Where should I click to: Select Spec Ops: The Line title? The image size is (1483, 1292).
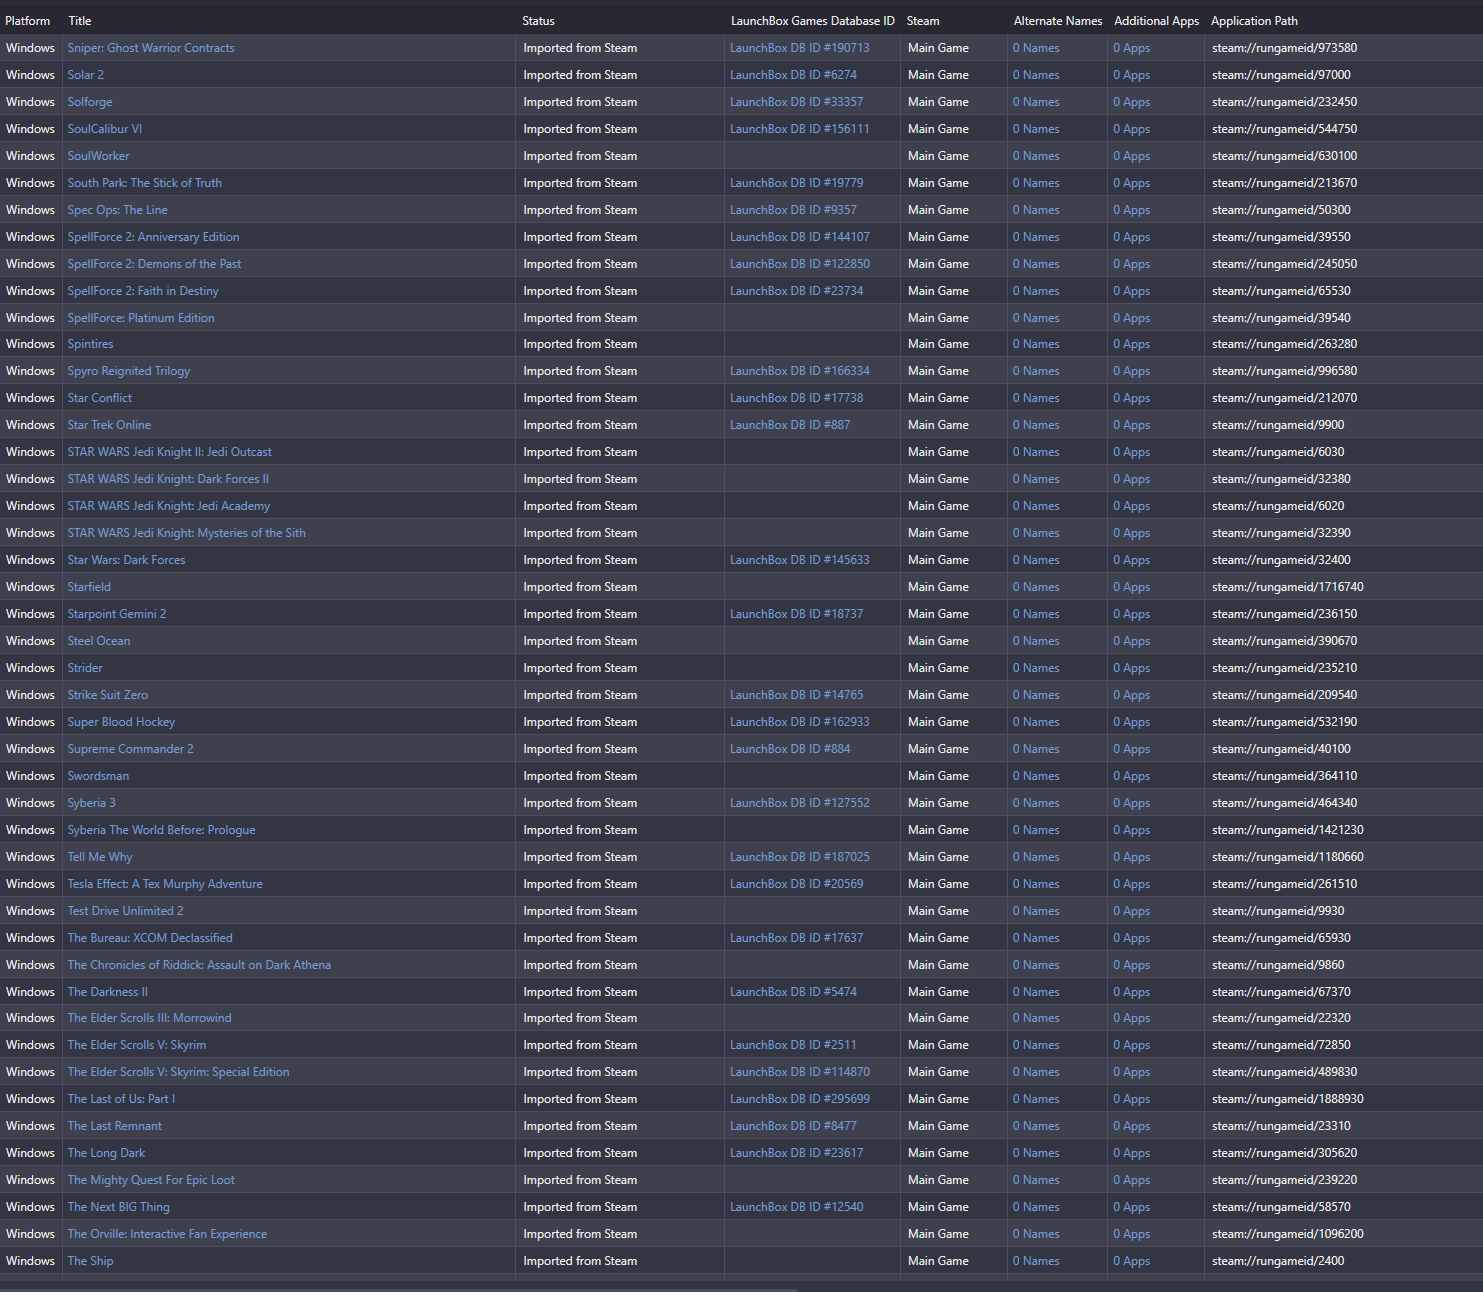[x=118, y=210]
